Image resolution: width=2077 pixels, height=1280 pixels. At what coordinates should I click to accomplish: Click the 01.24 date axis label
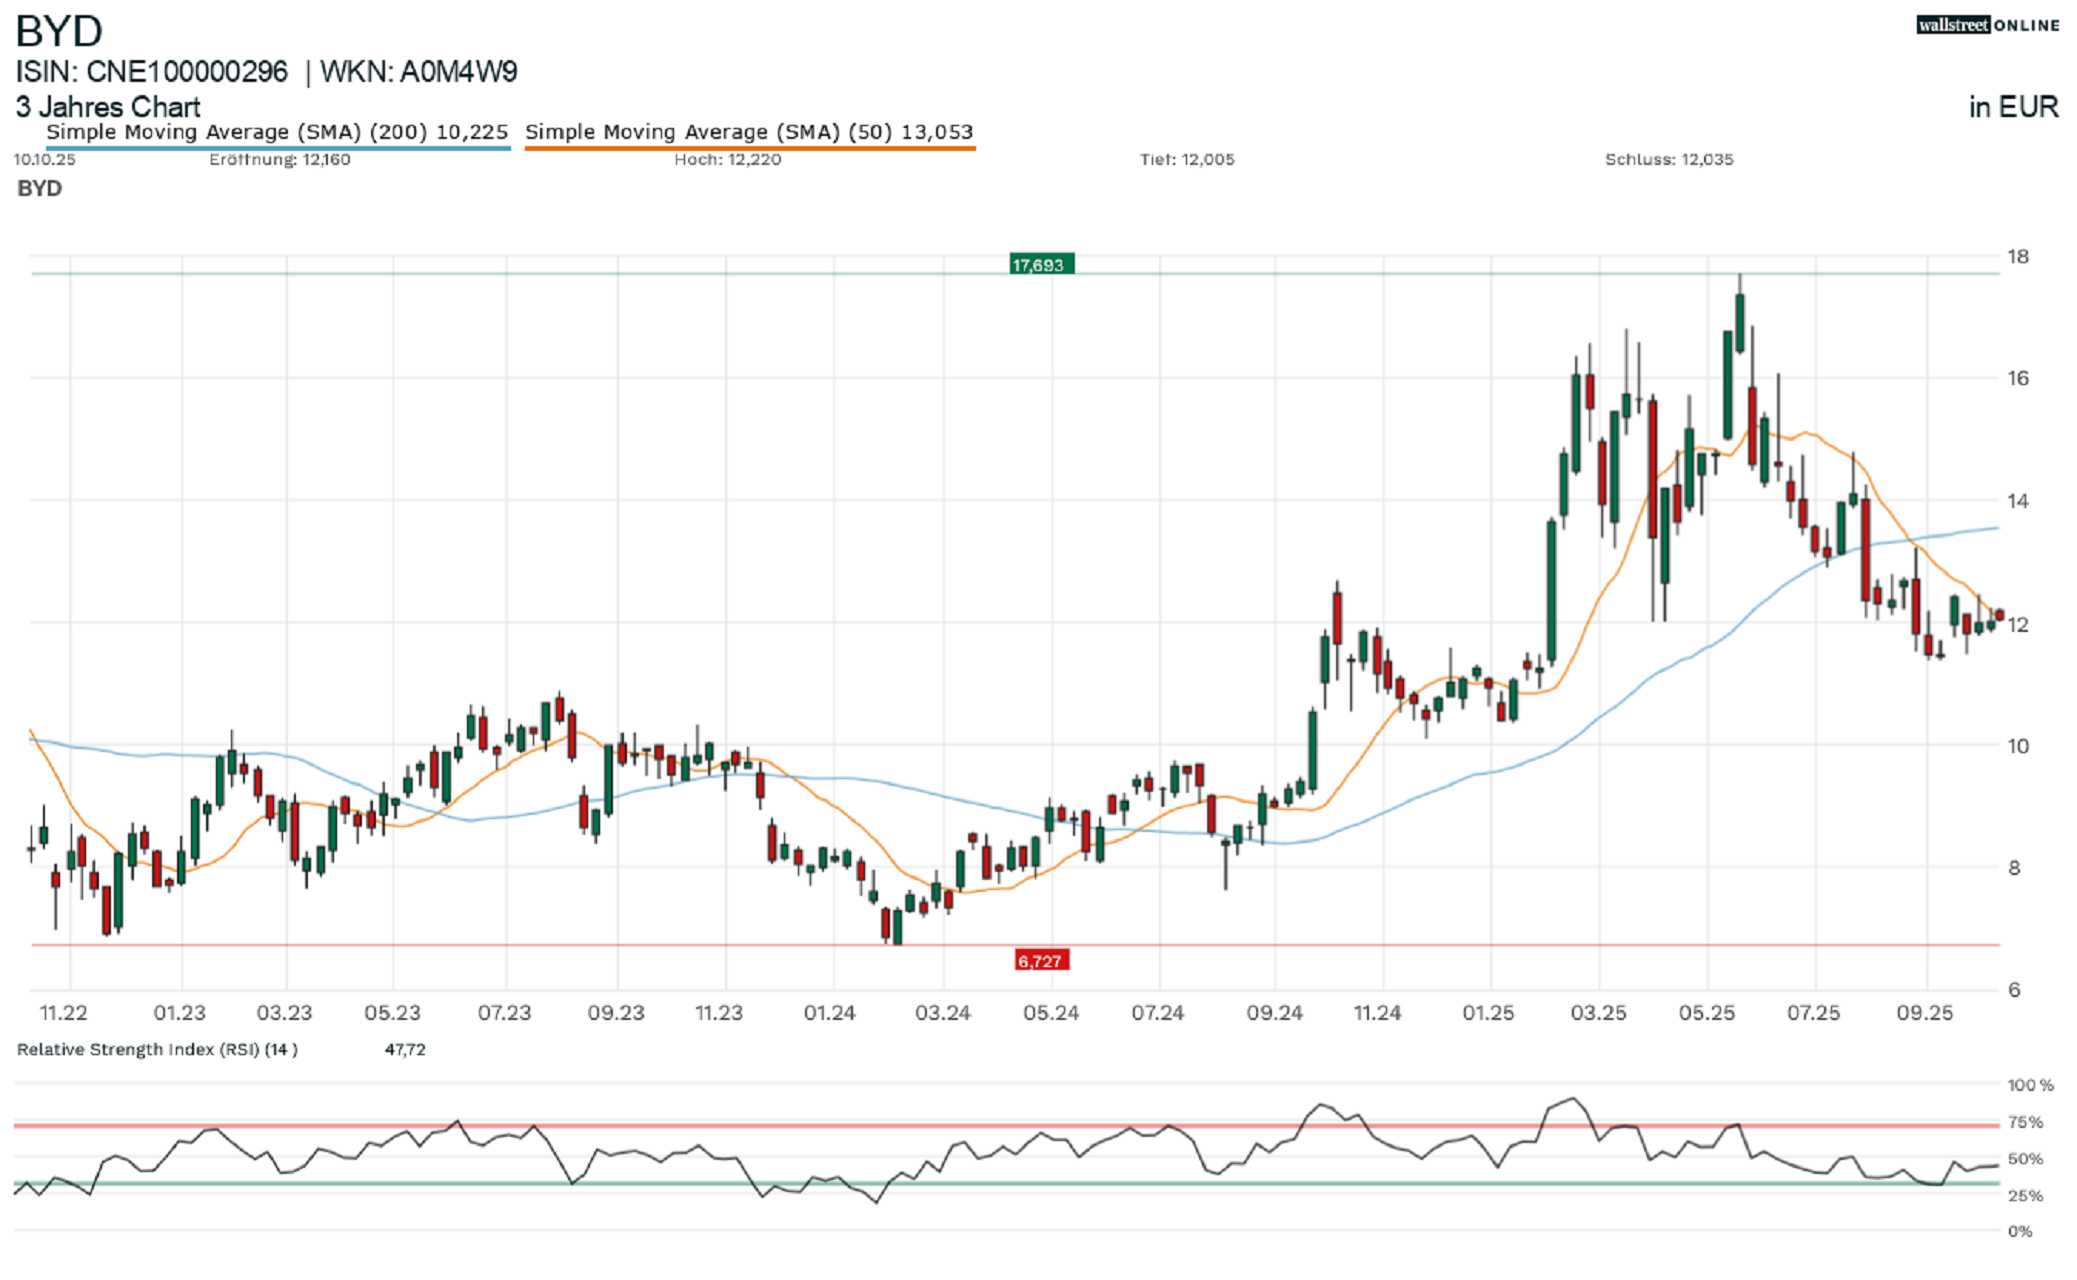click(x=829, y=1013)
